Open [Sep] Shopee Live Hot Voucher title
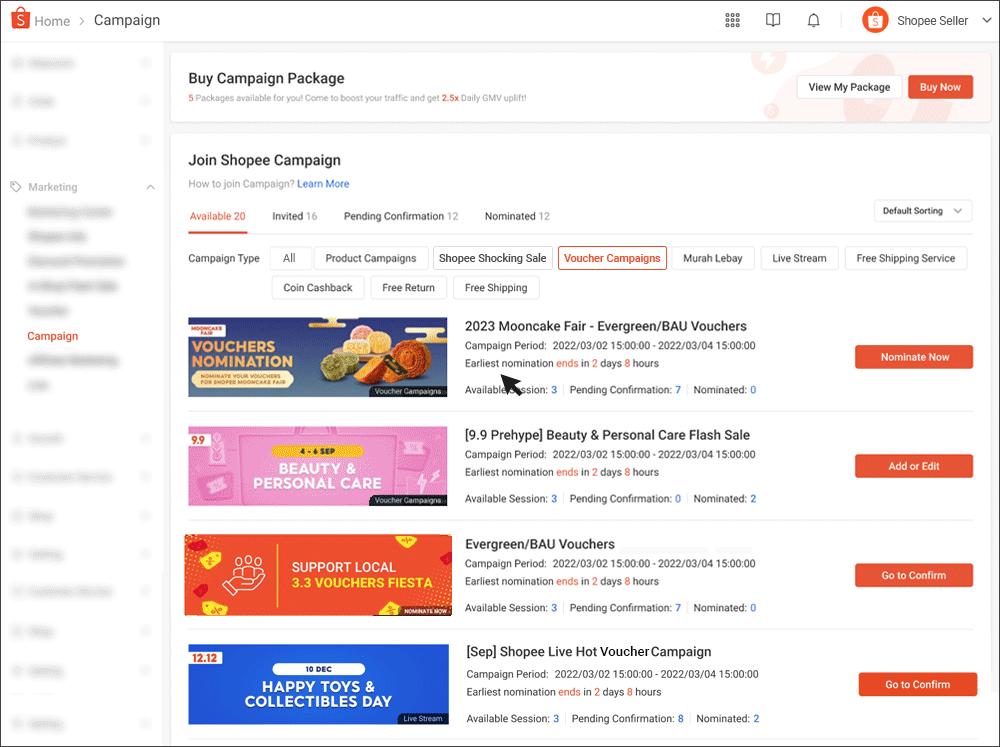Viewport: 1000px width, 747px height. pyautogui.click(x=589, y=652)
